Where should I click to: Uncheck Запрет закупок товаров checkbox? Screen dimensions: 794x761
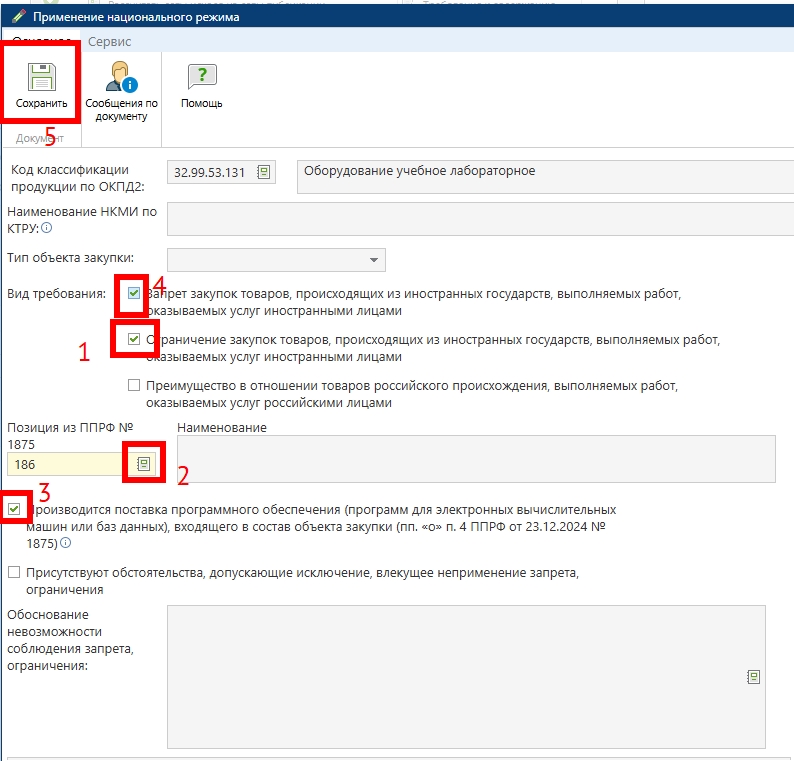134,294
